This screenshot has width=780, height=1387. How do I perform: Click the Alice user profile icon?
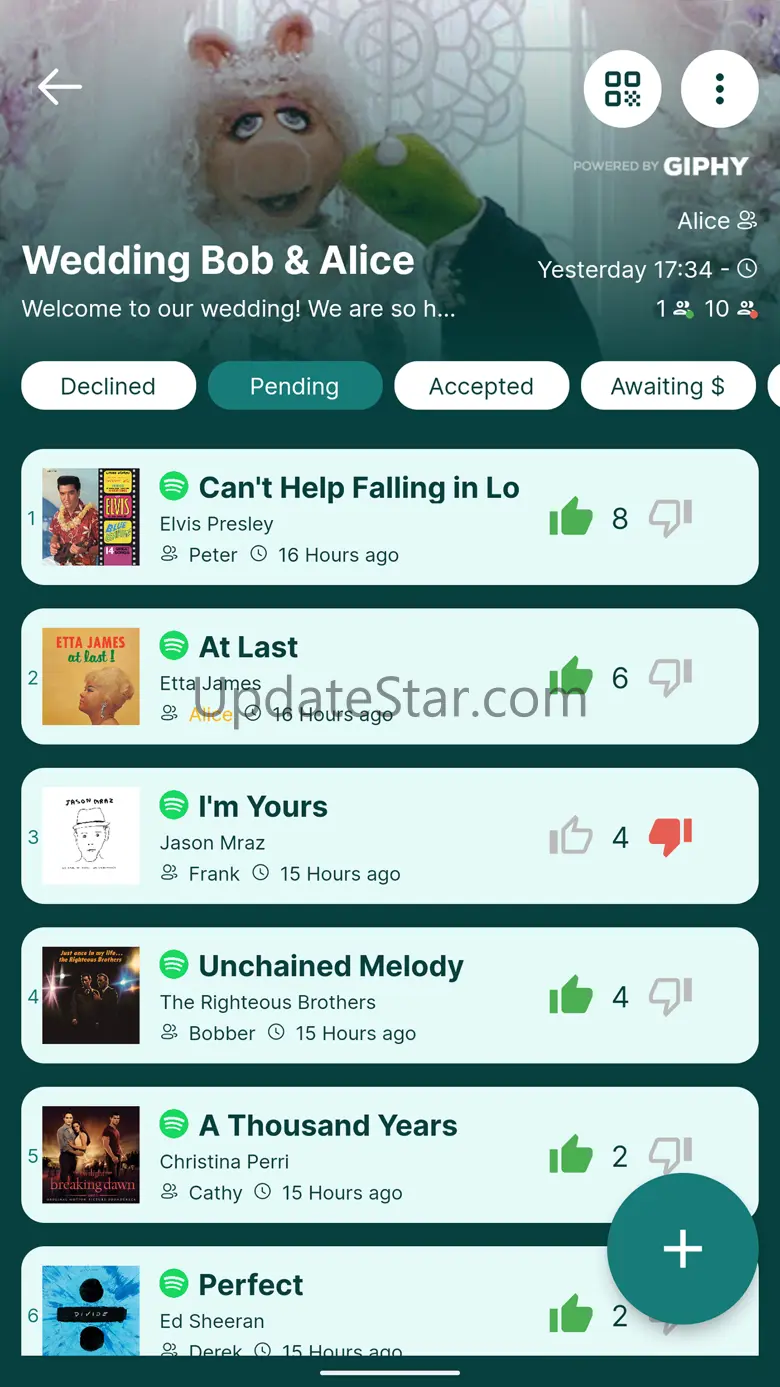(x=747, y=221)
